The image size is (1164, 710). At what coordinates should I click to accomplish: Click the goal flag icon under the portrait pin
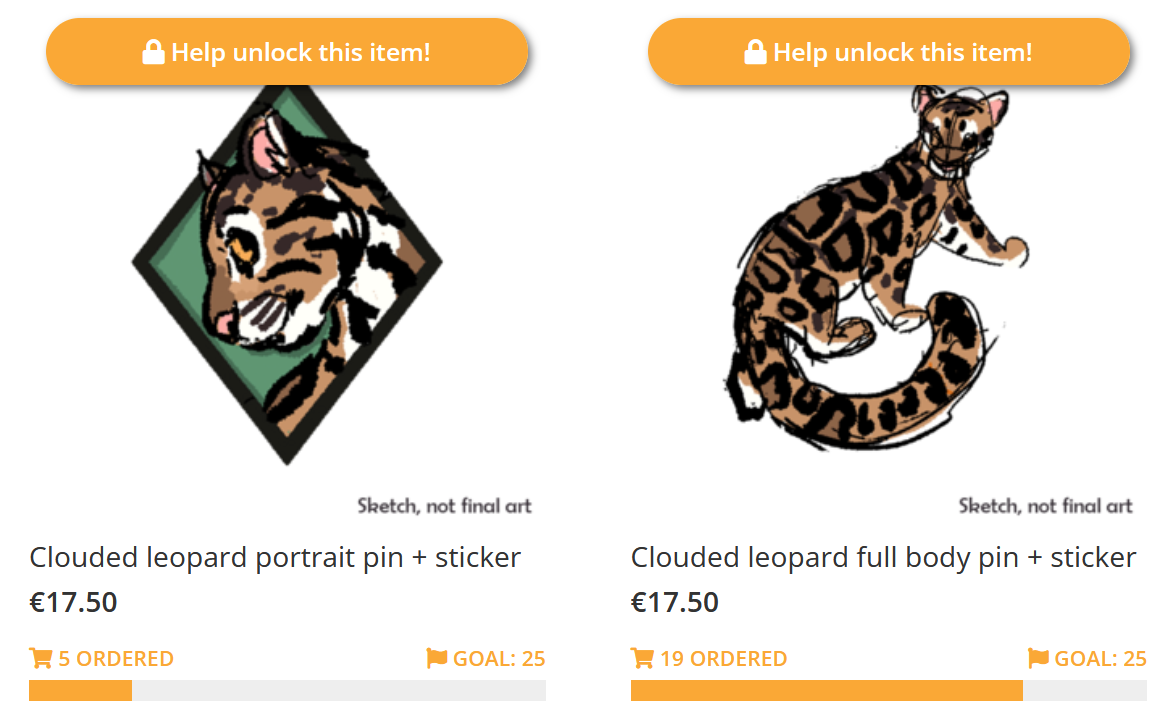click(436, 658)
